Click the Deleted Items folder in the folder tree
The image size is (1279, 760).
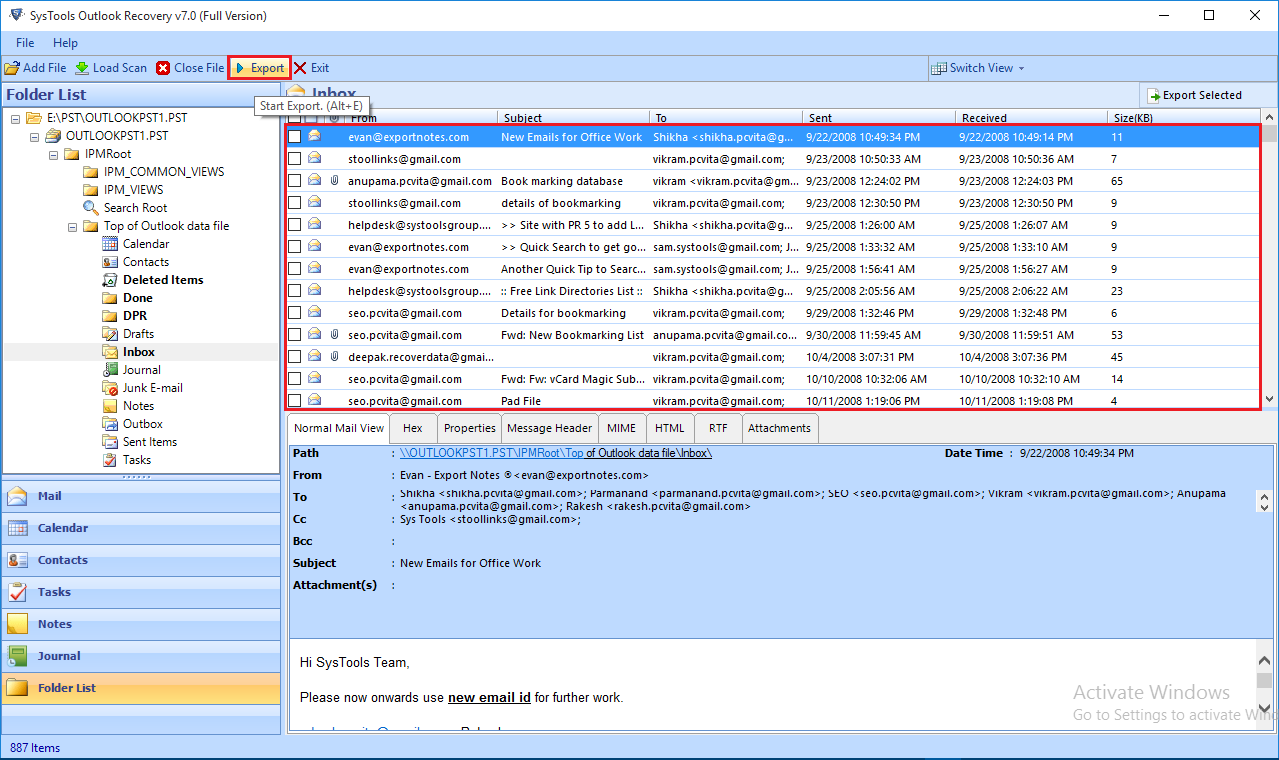click(x=162, y=279)
